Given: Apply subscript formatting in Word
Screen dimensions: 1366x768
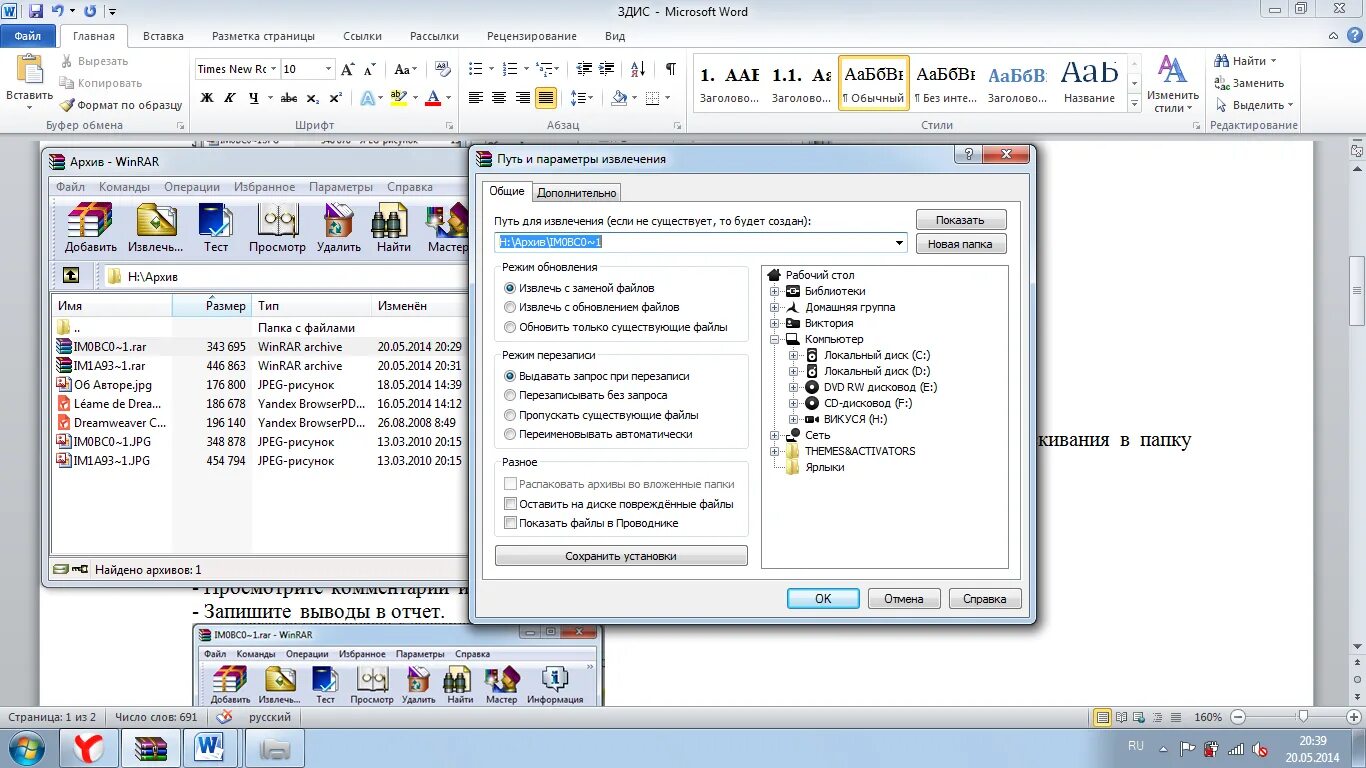Looking at the screenshot, I should [x=312, y=98].
